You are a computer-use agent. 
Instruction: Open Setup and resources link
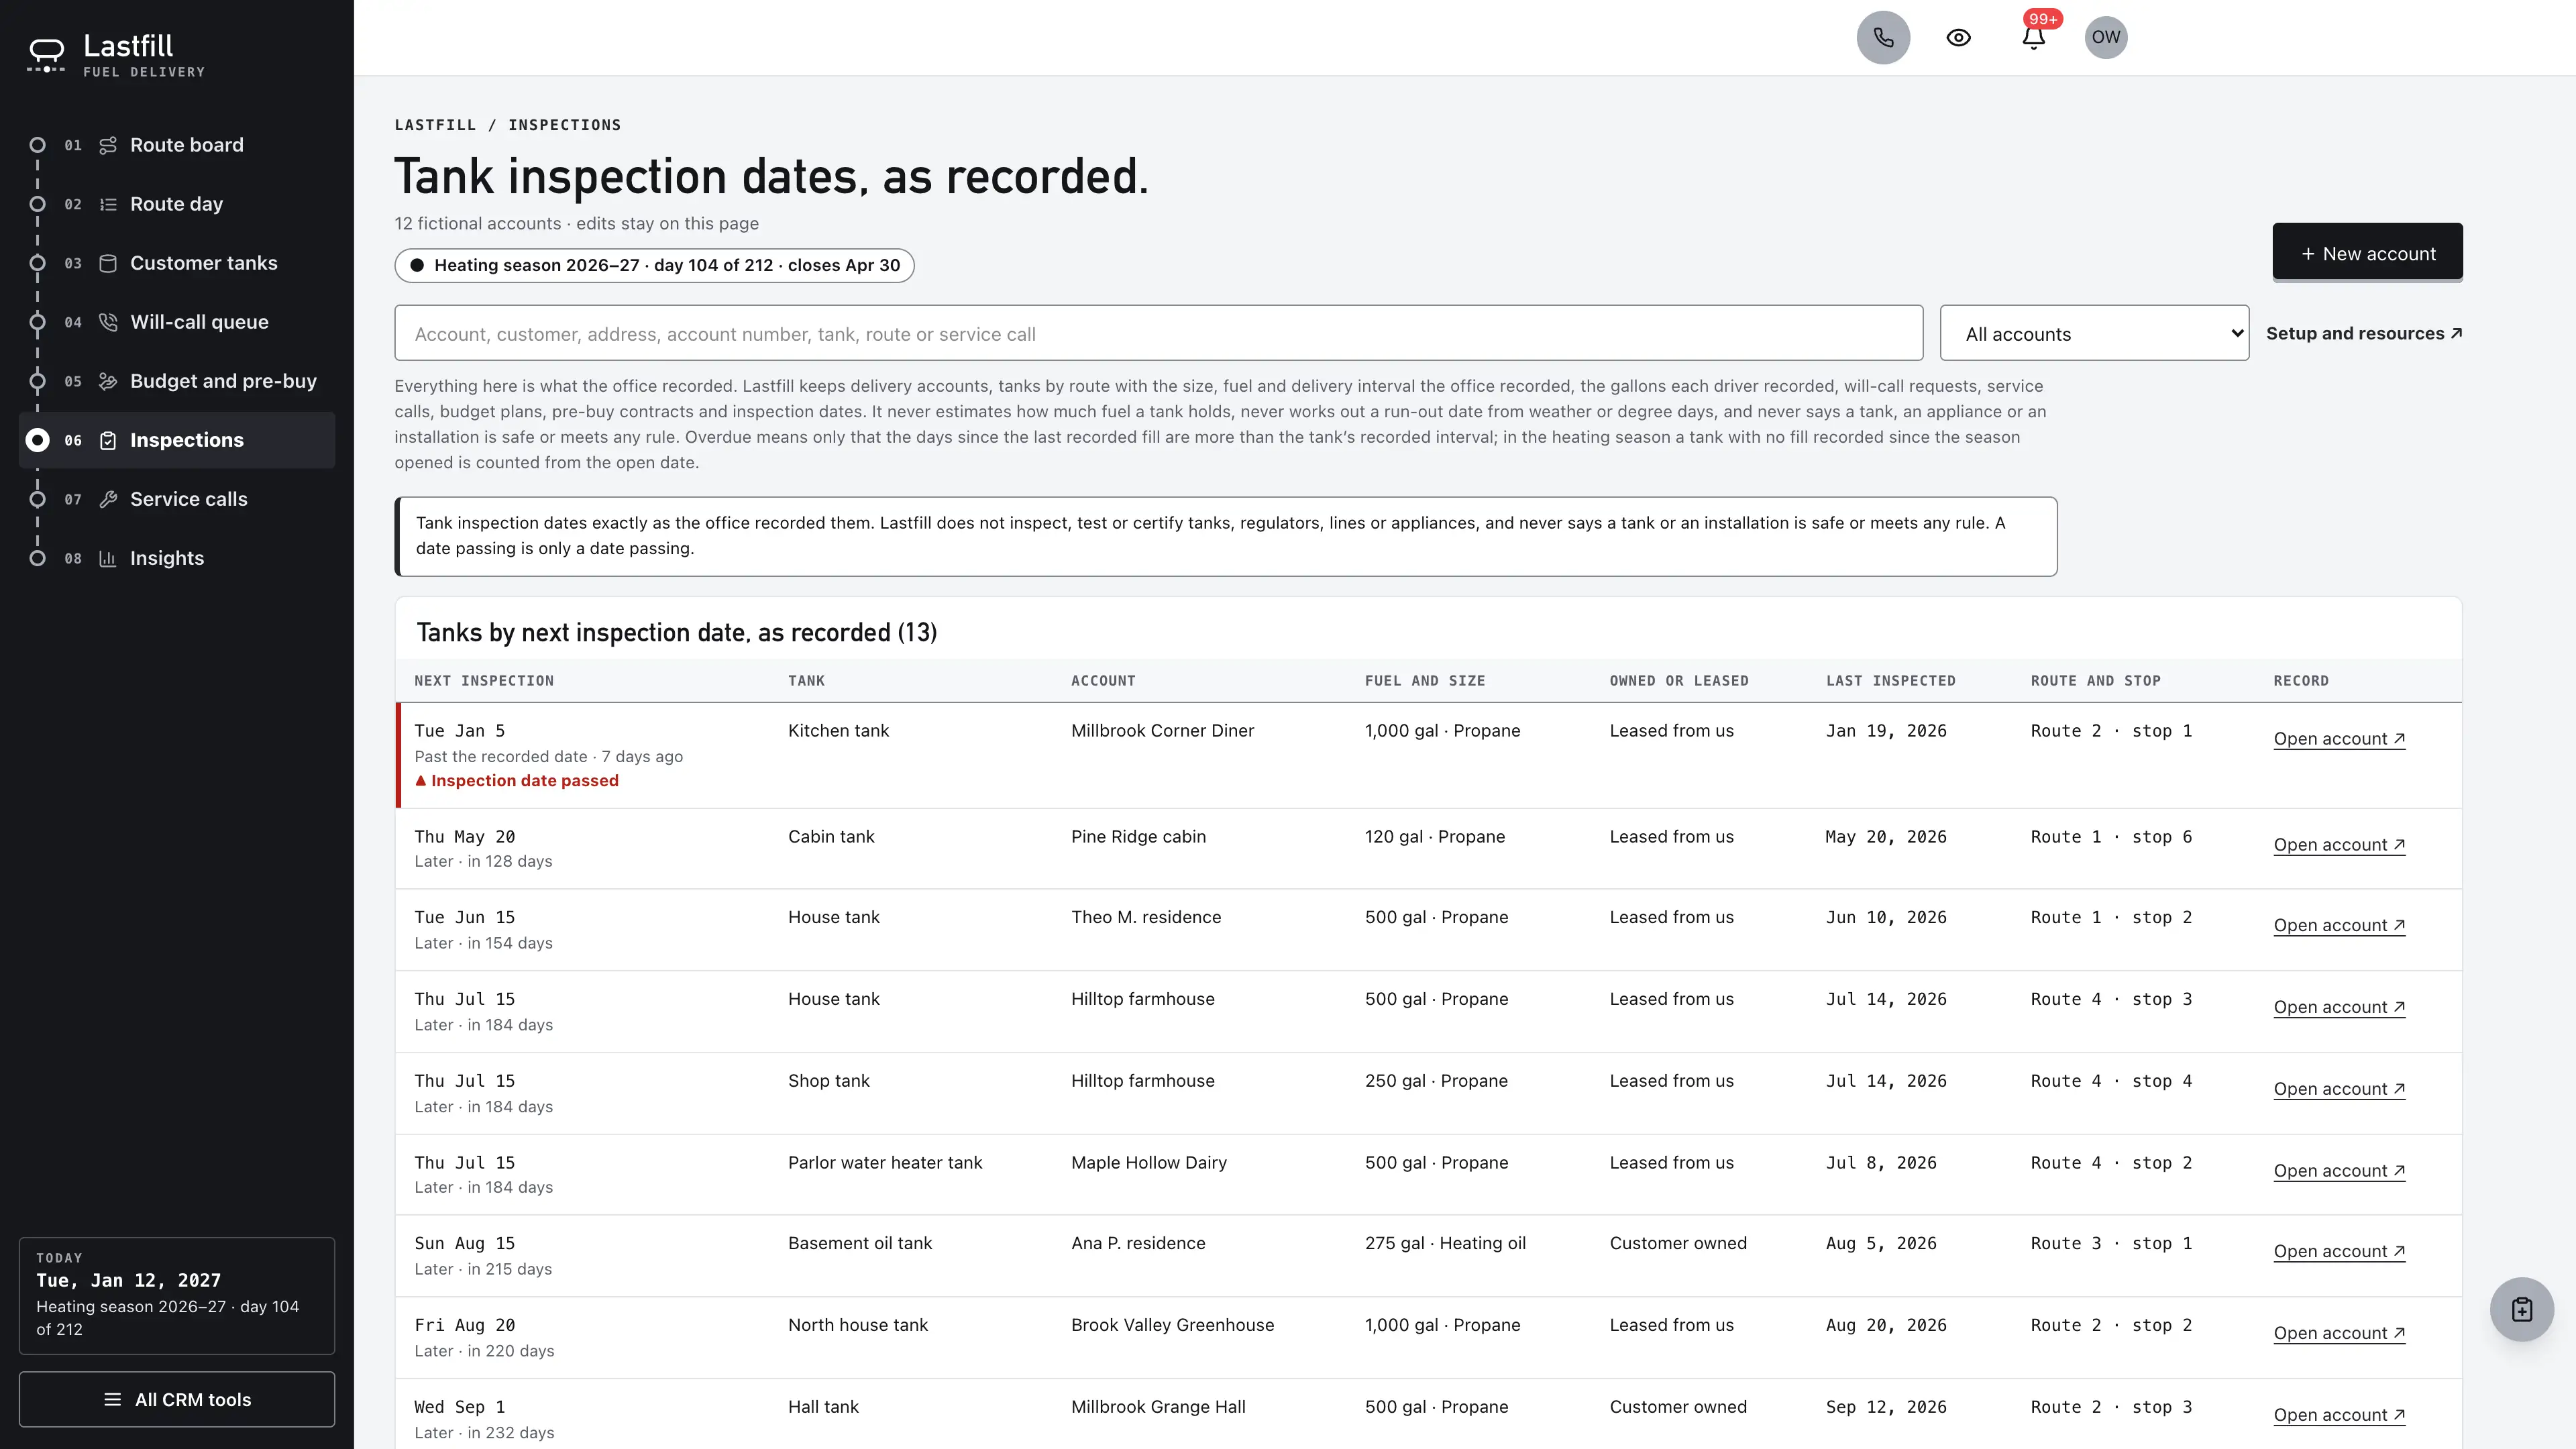[2364, 333]
